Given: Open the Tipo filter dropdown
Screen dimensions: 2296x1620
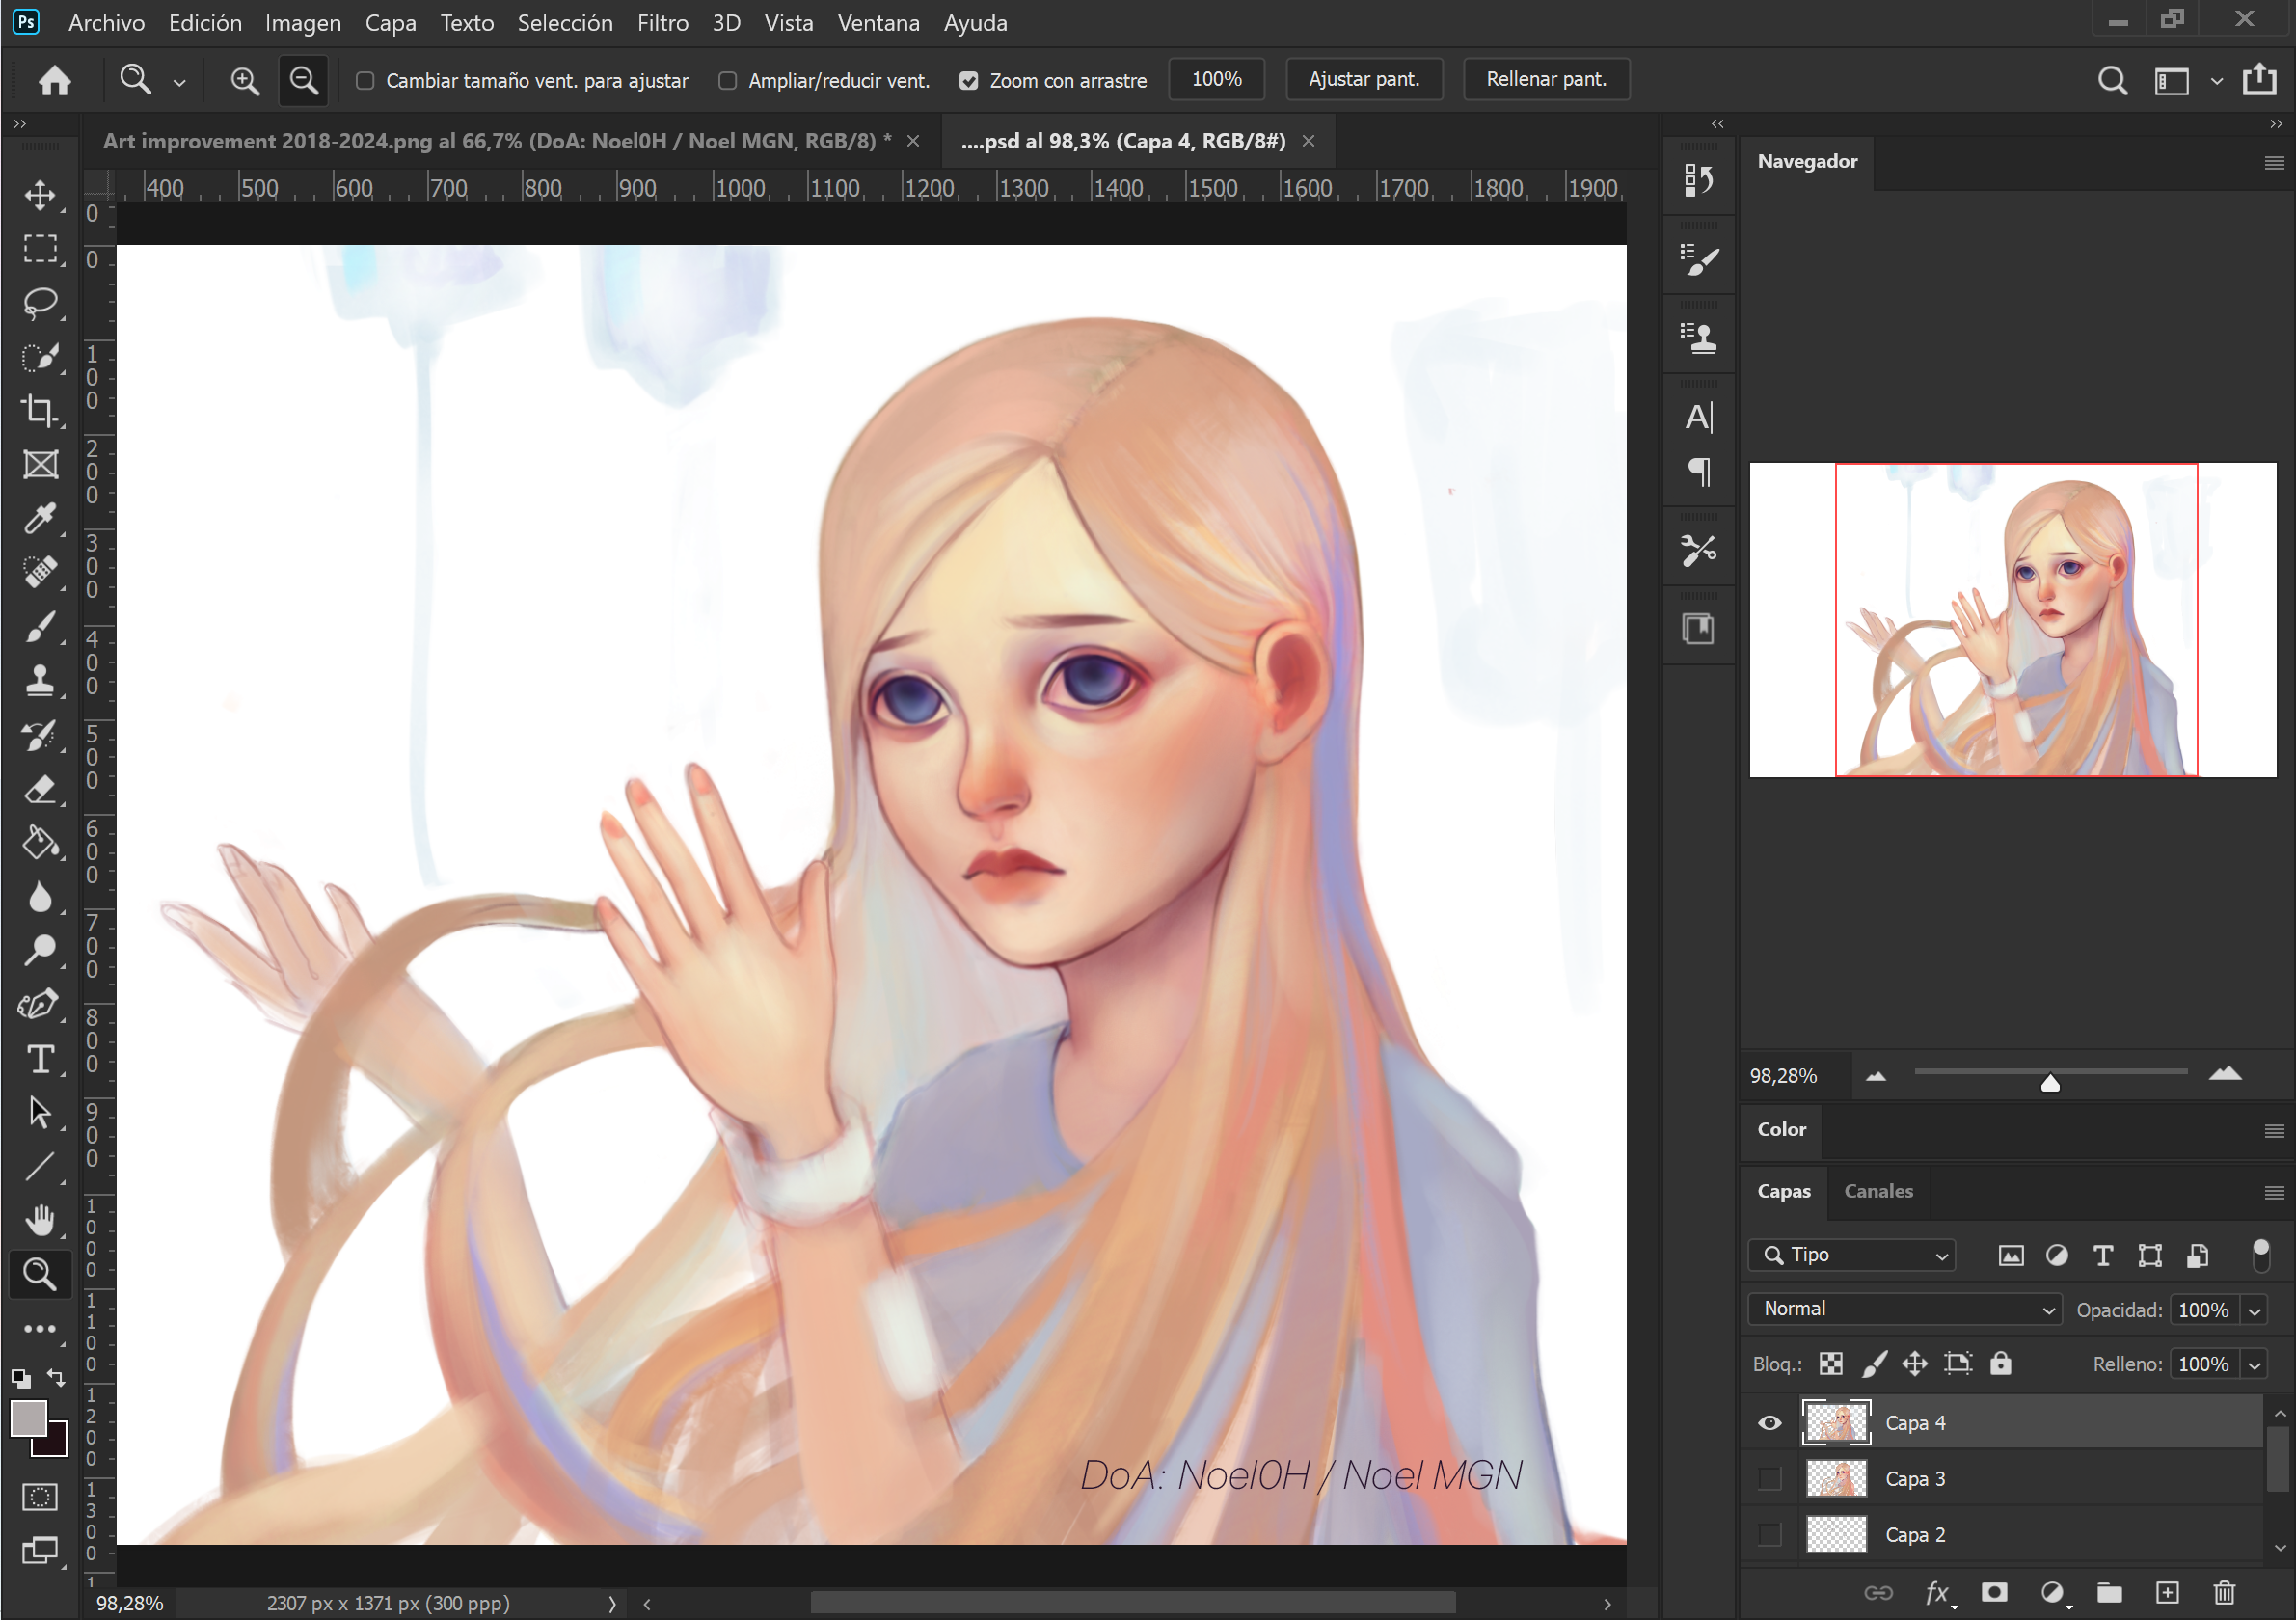Looking at the screenshot, I should 1852,1255.
